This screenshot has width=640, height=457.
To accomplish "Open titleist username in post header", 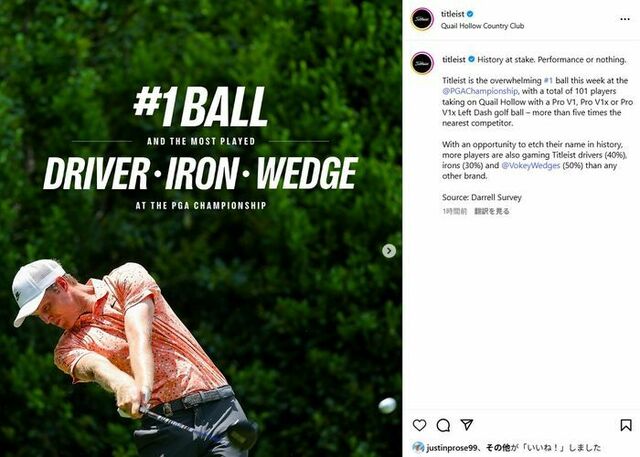I will pos(453,14).
